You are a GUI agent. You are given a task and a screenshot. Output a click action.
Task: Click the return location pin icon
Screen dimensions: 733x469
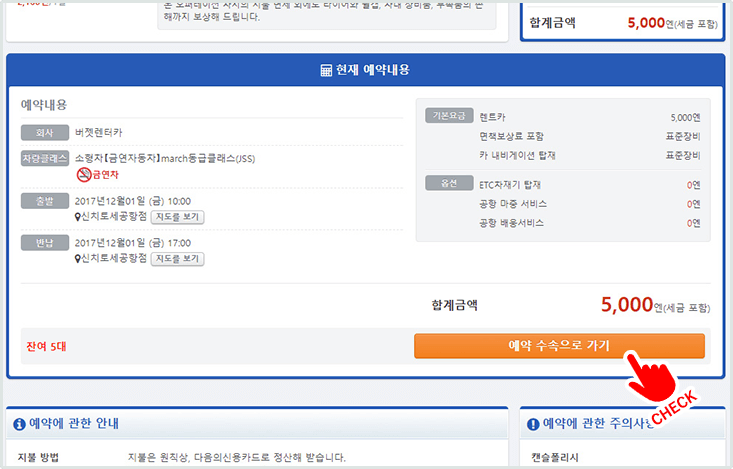78,258
